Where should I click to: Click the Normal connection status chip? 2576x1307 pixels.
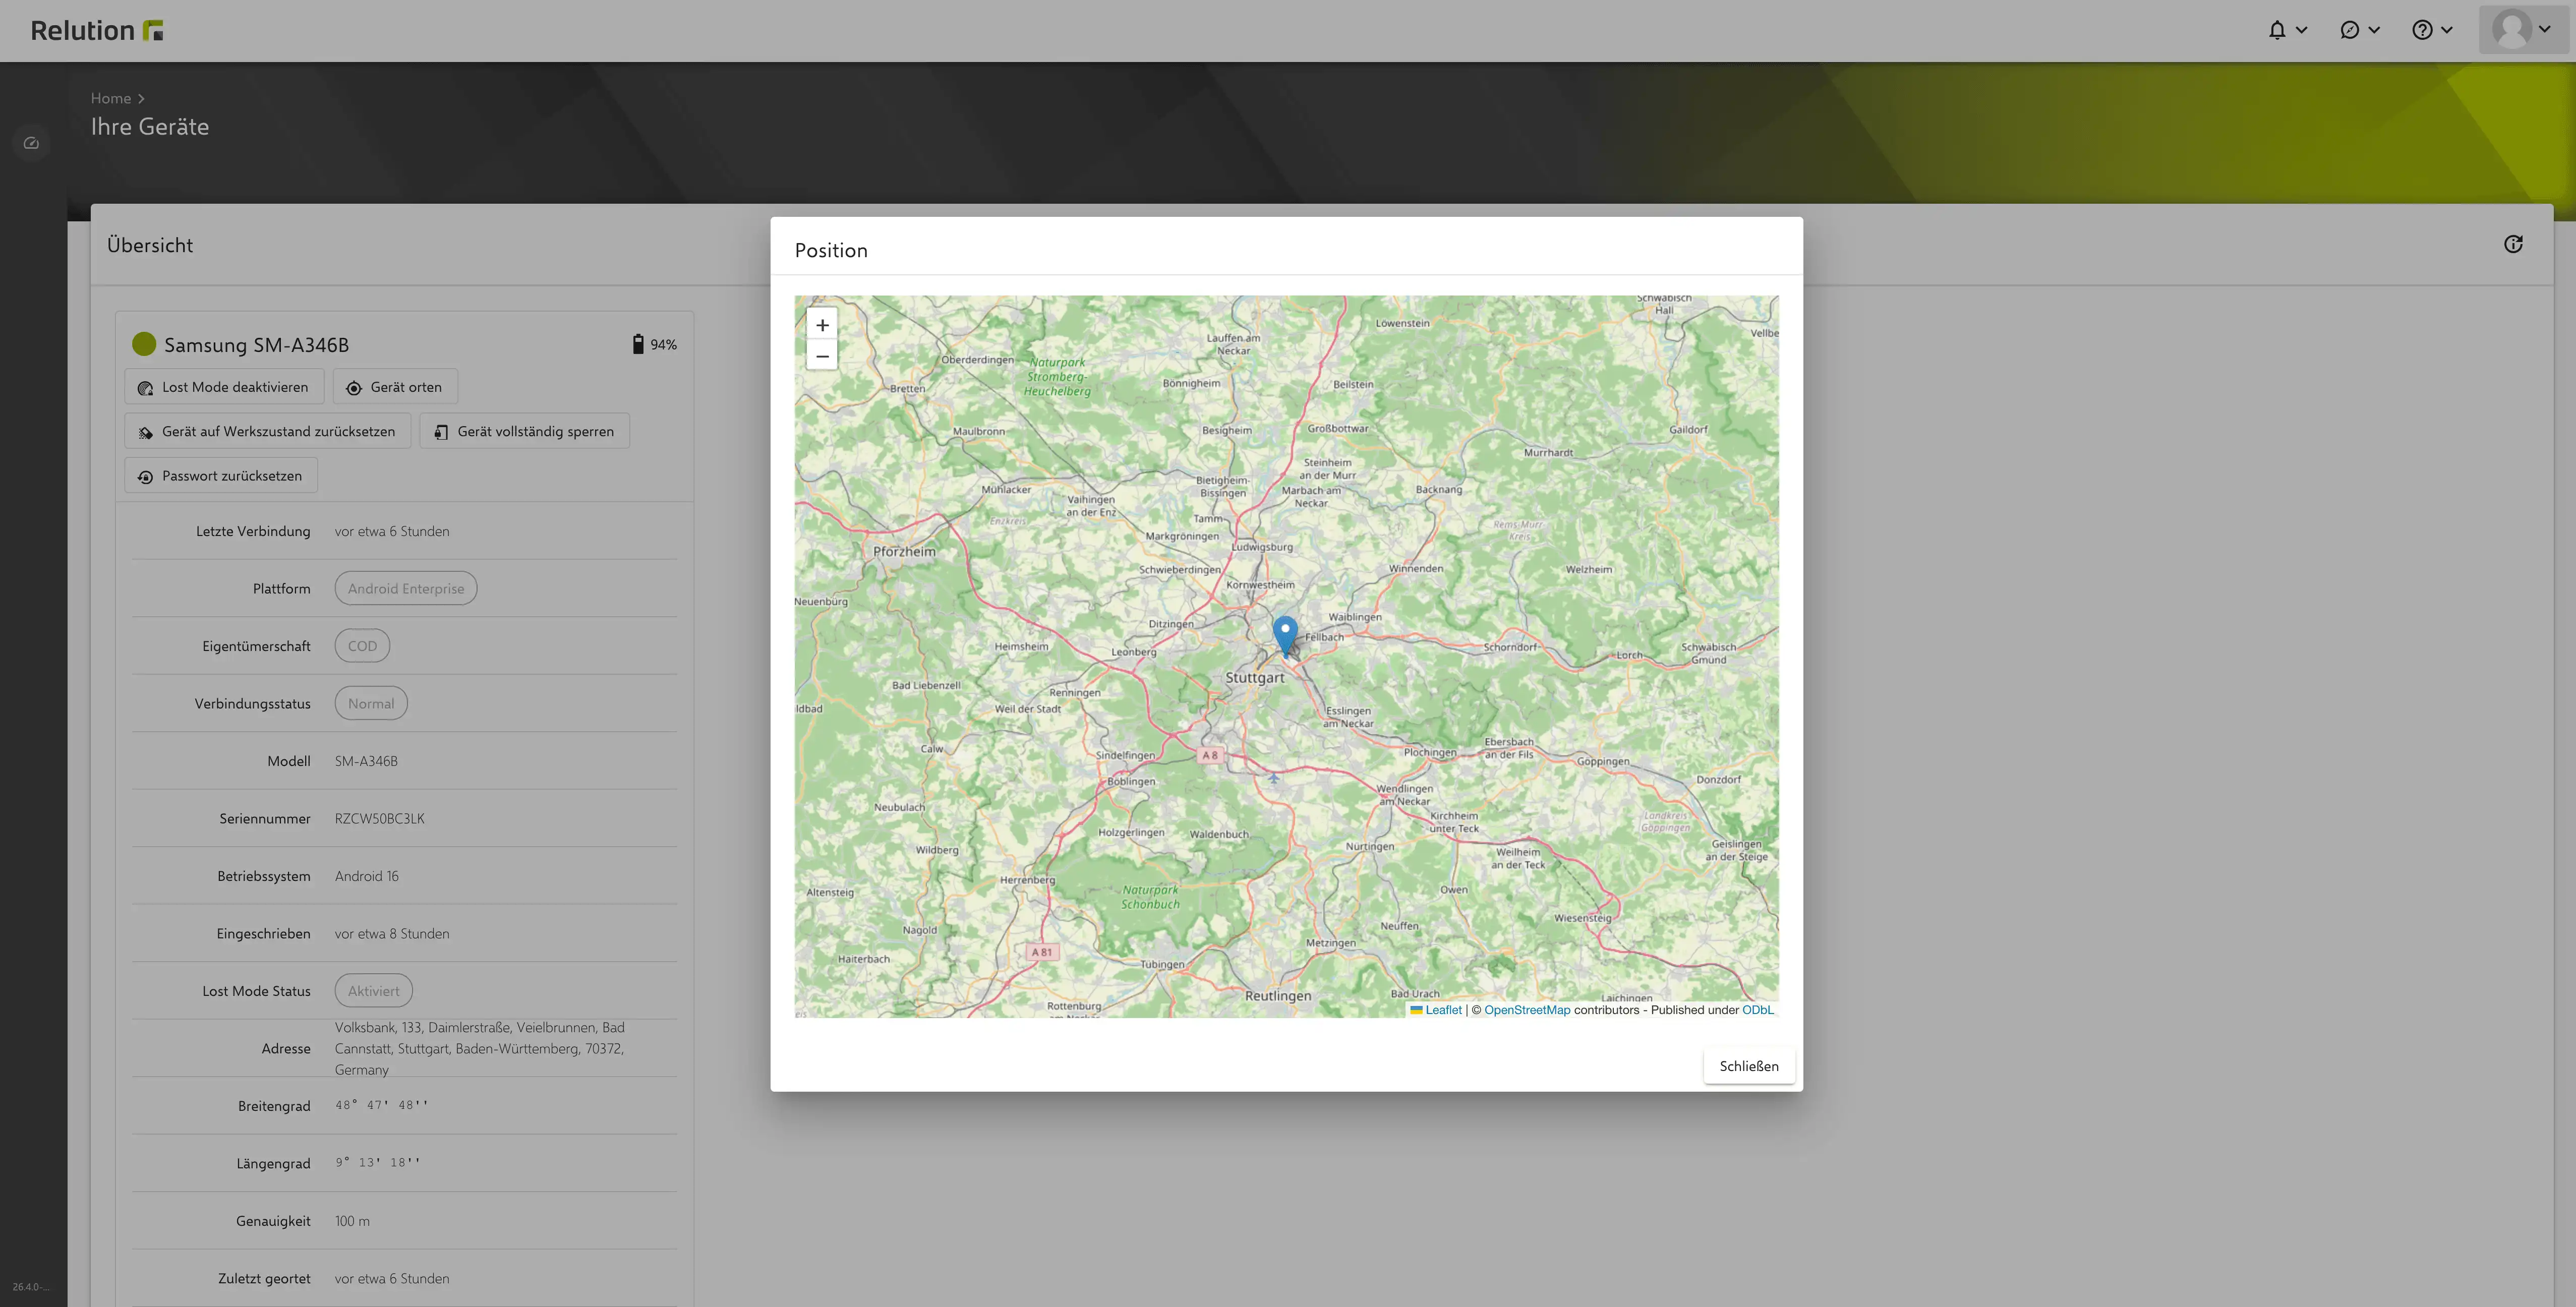[371, 704]
